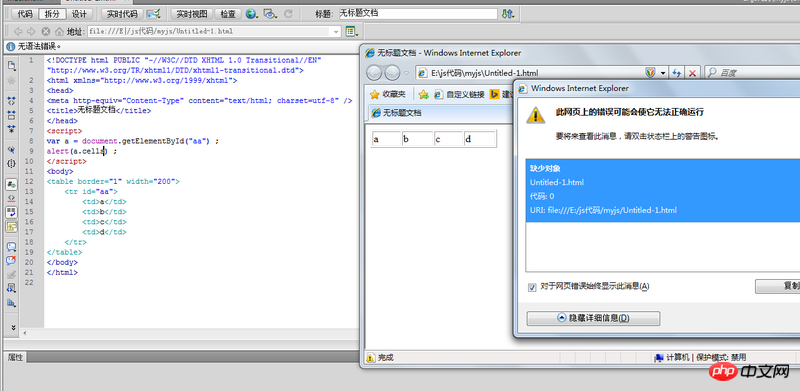Image resolution: width=800 pixels, height=391 pixels.
Task: Toggle highlight invalid code icon
Action: coord(11,198)
